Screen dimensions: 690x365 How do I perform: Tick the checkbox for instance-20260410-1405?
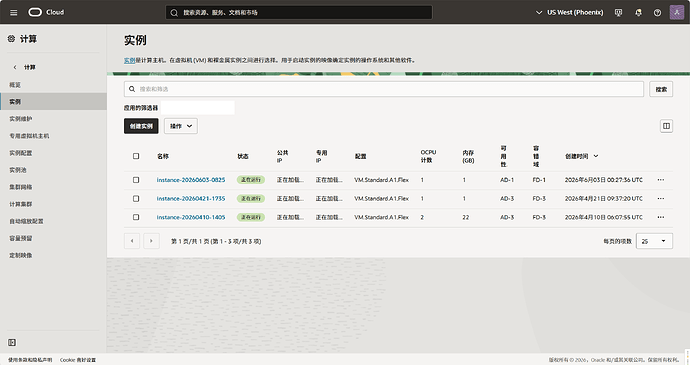coord(136,217)
